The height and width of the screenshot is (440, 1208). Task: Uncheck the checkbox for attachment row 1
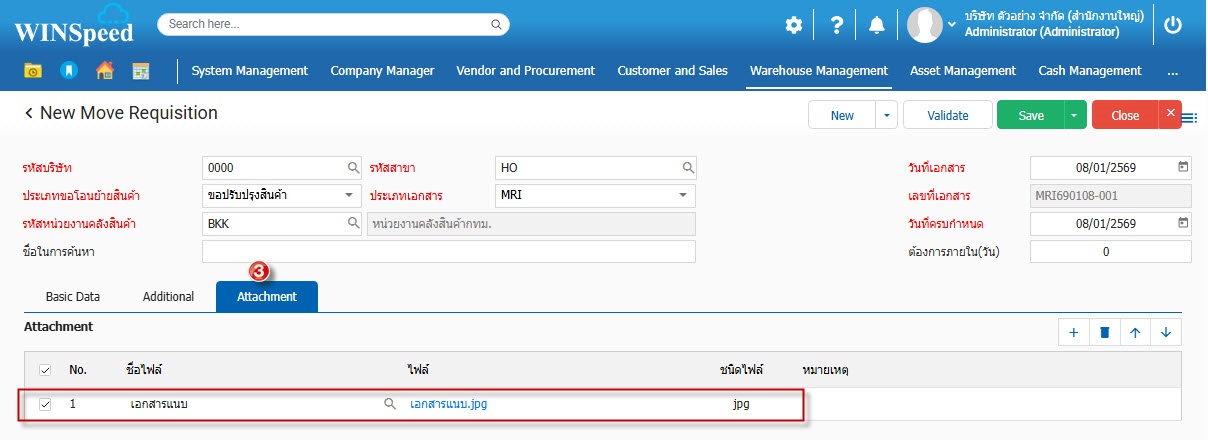pyautogui.click(x=44, y=404)
